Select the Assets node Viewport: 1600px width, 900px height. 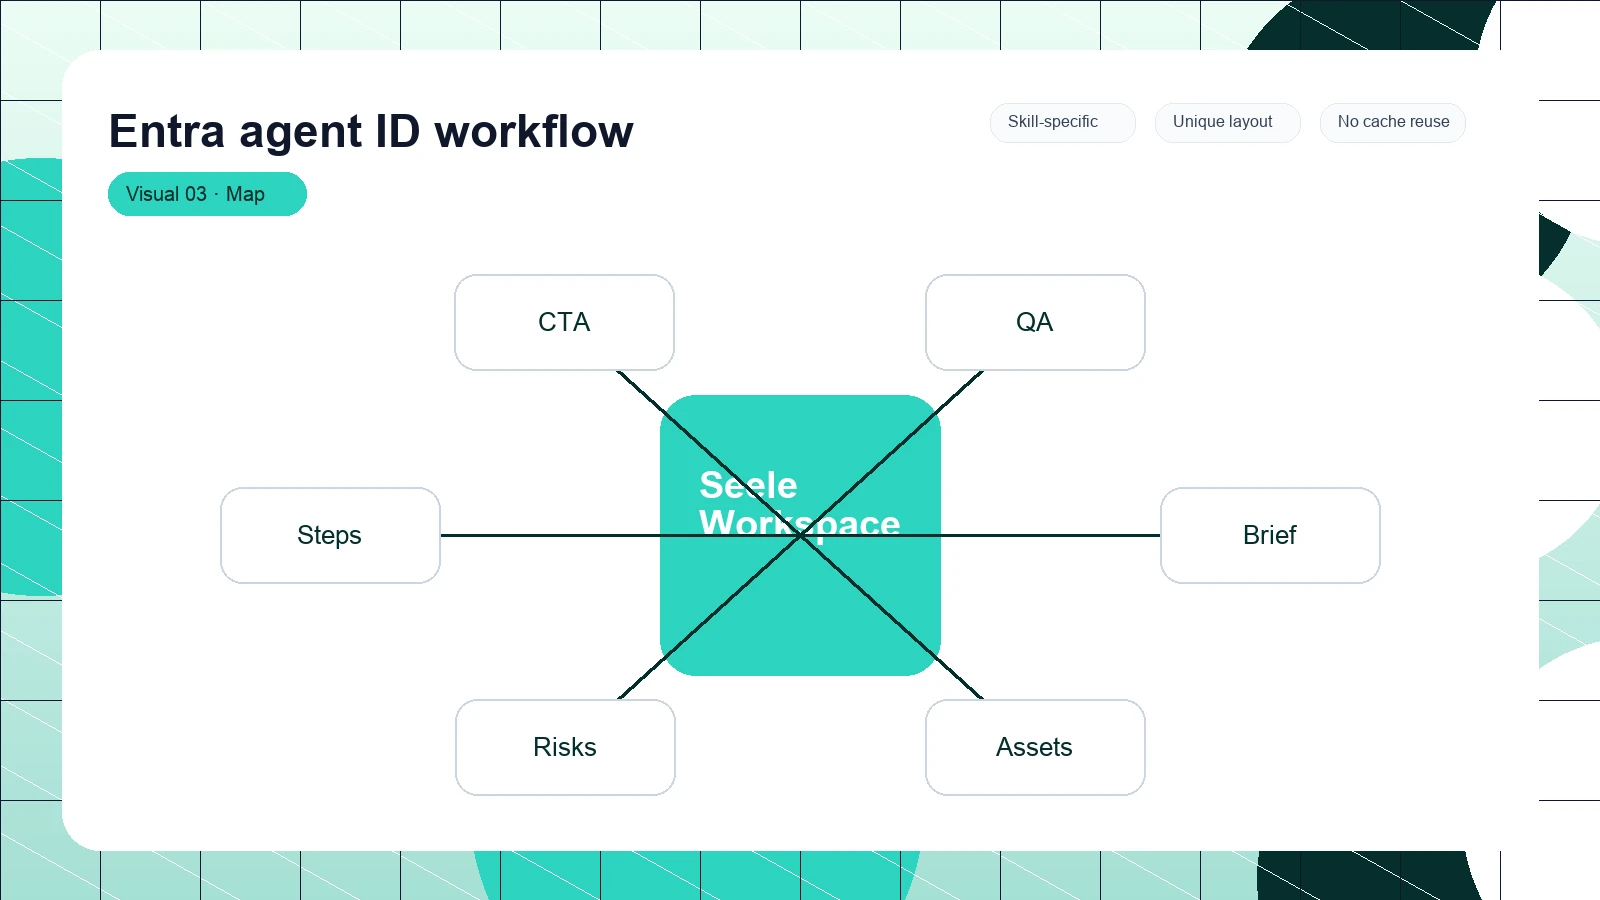pyautogui.click(x=1035, y=747)
